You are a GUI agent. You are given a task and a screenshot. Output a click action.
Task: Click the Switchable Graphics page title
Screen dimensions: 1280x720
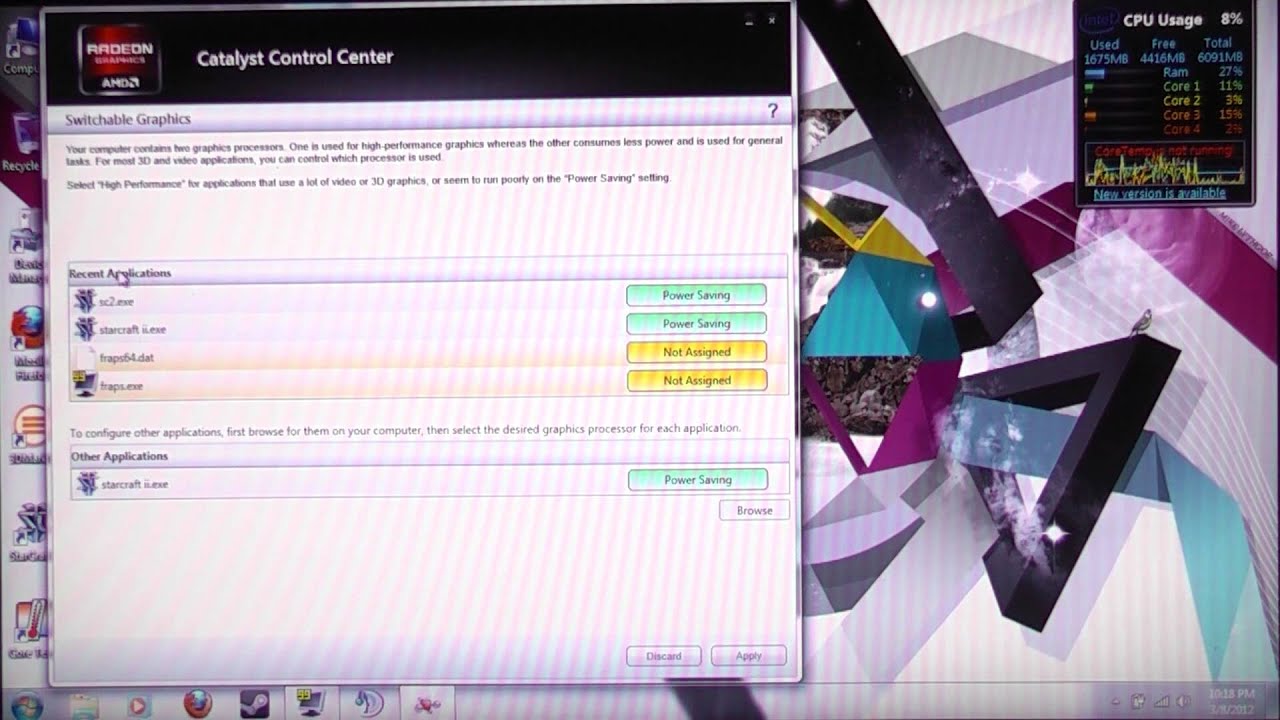(x=128, y=119)
